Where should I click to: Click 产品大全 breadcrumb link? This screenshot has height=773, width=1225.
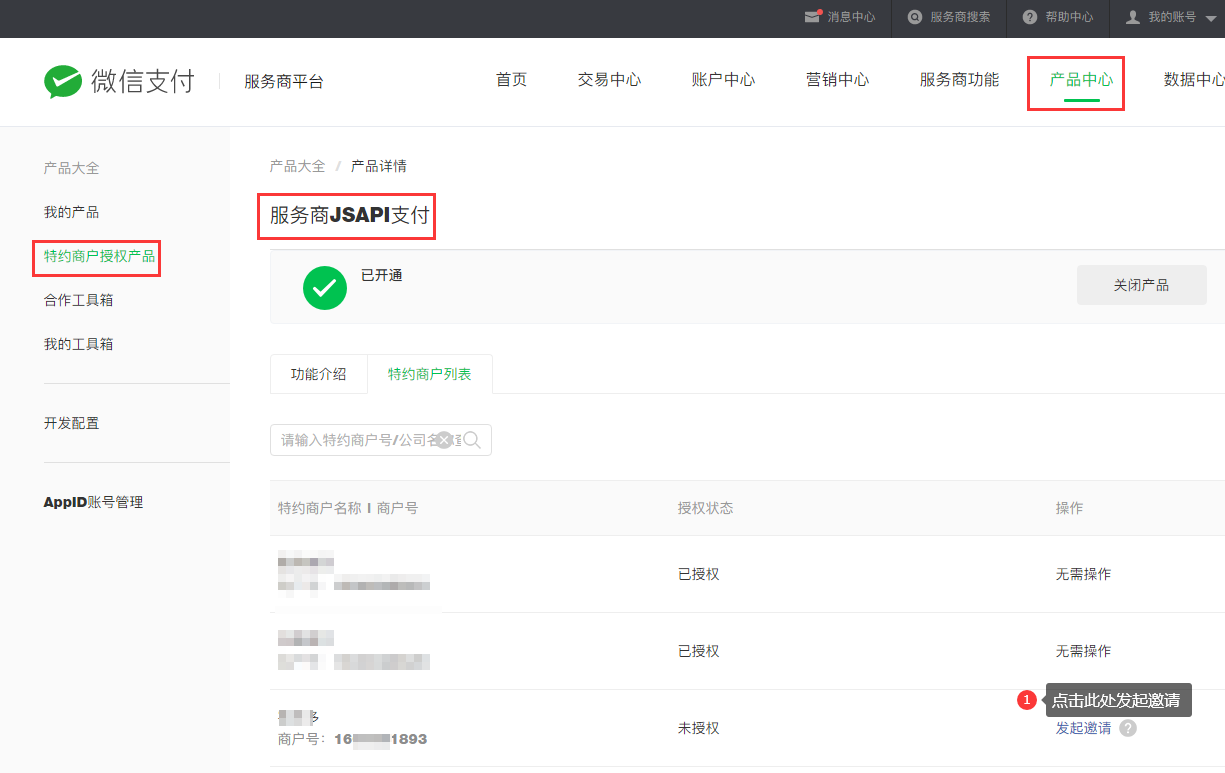(x=297, y=166)
